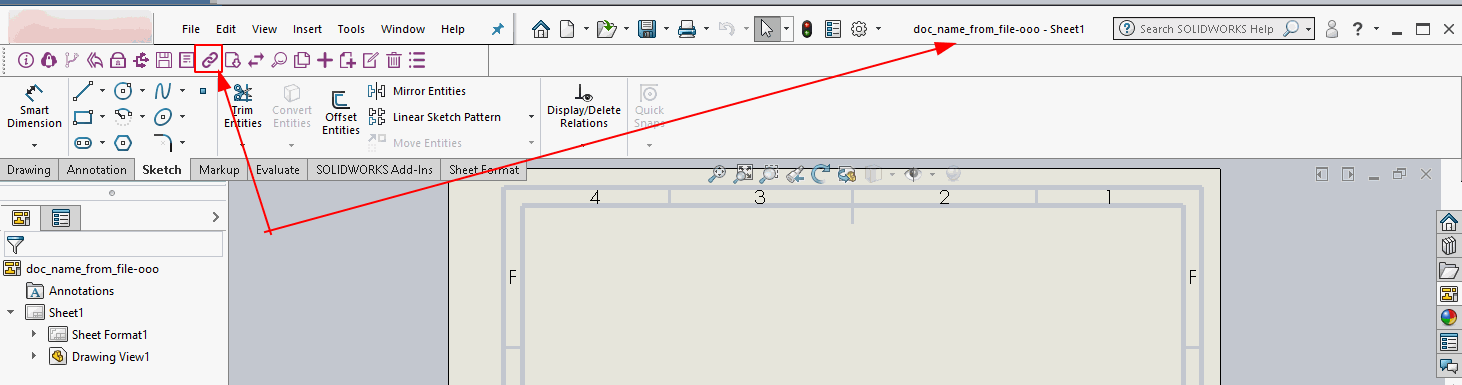The width and height of the screenshot is (1462, 385).
Task: Click the purple floppy disk save icon
Action: click(164, 60)
